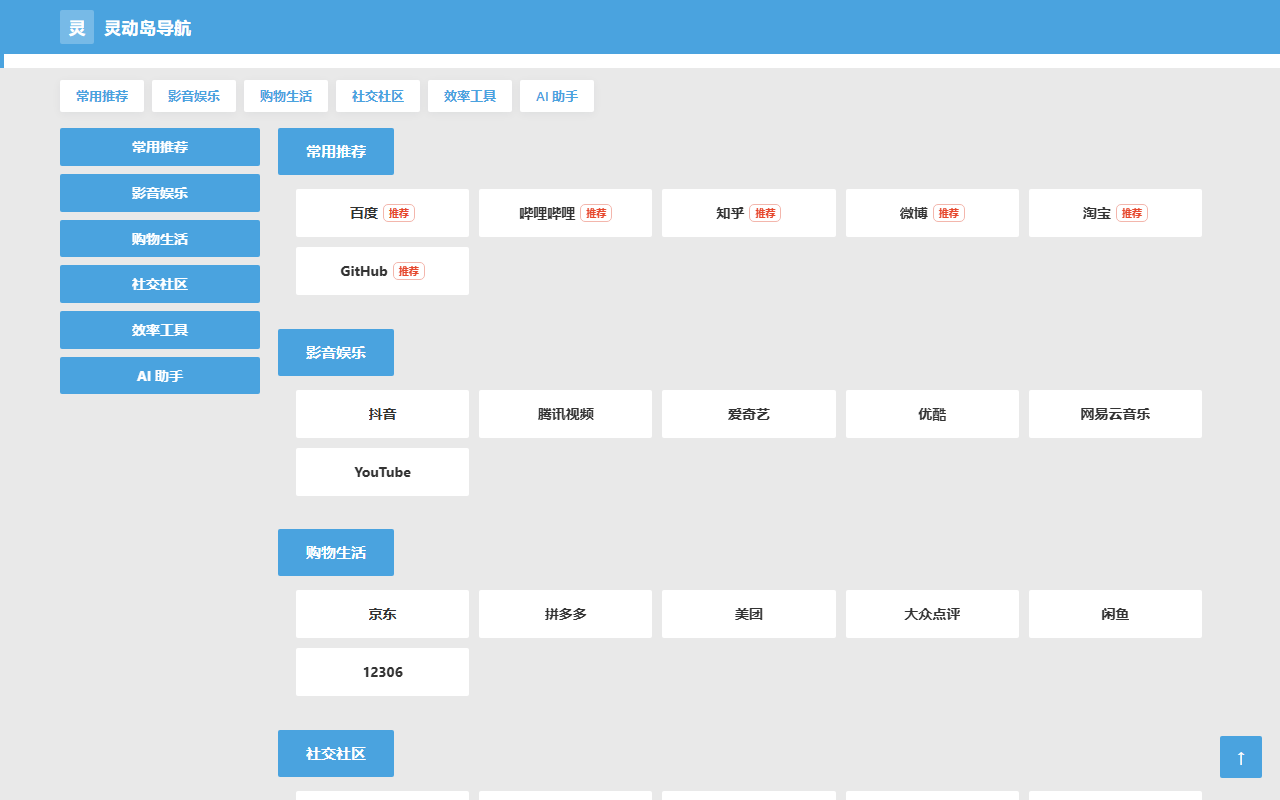Viewport: 1280px width, 800px height.
Task: Click the back-to-top arrow button
Action: pos(1241,757)
